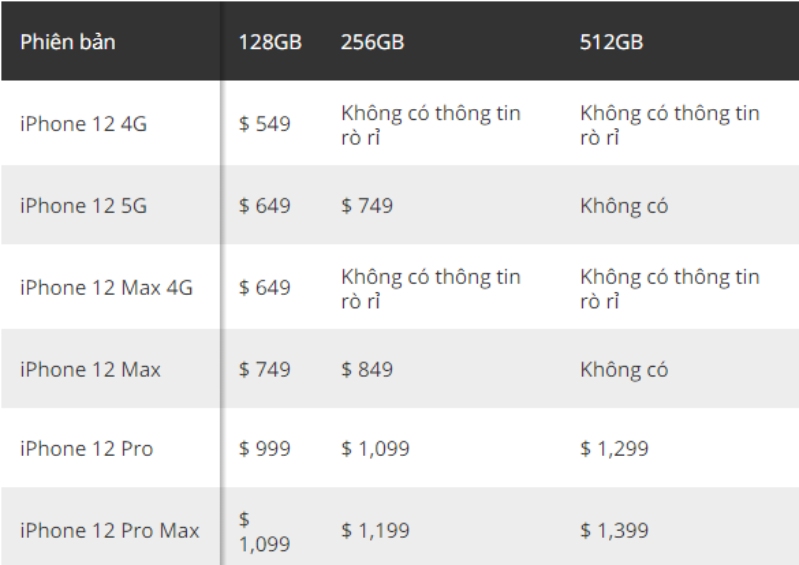Click iPhone 12 Pro 256GB price $ 1,099
Viewport: 799px width, 565px height.
click(x=375, y=449)
